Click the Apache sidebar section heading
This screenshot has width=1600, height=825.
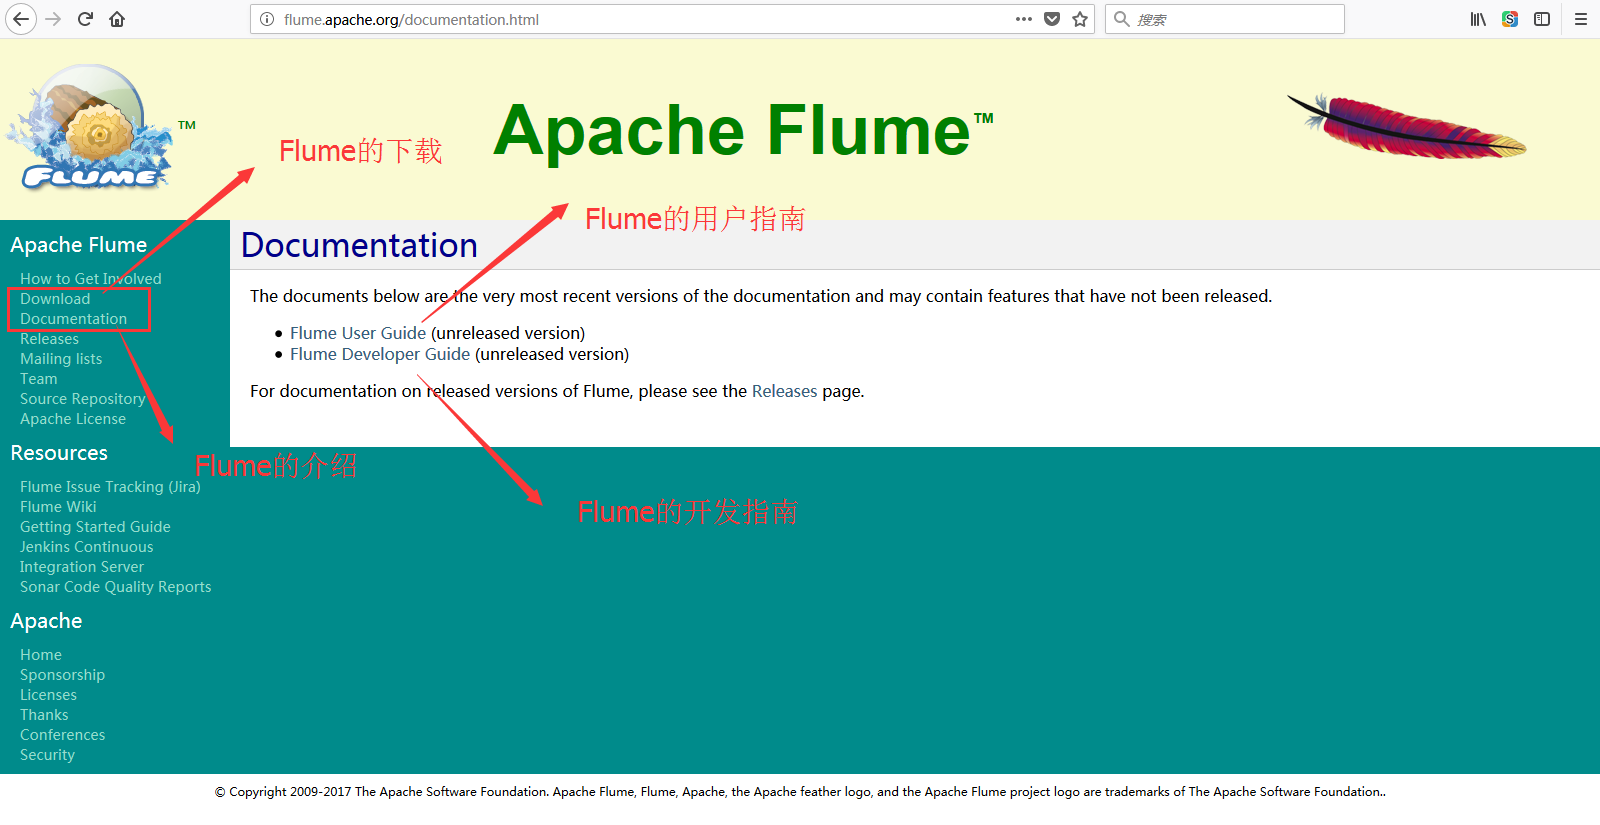point(46,621)
